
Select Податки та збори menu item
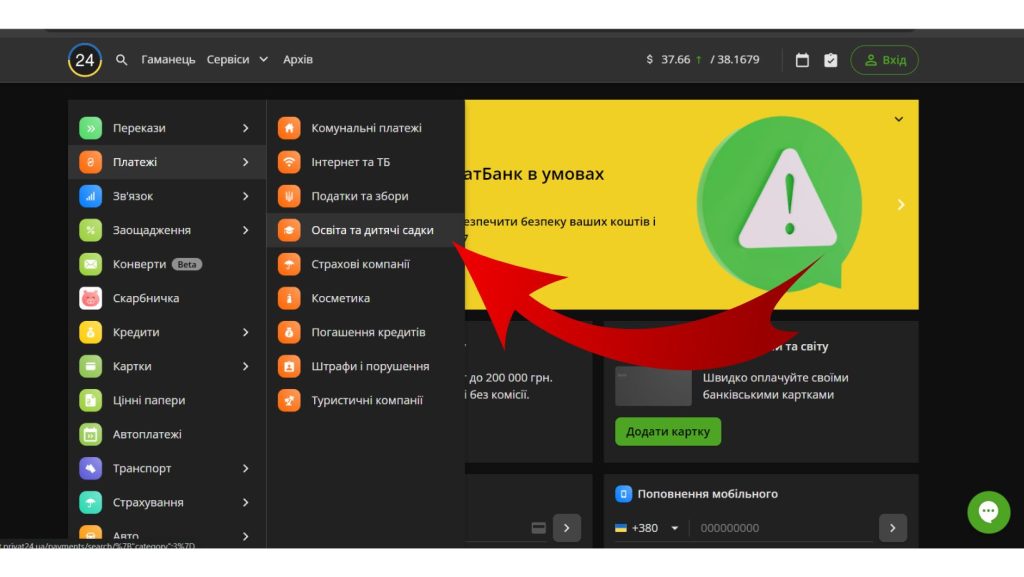[359, 196]
